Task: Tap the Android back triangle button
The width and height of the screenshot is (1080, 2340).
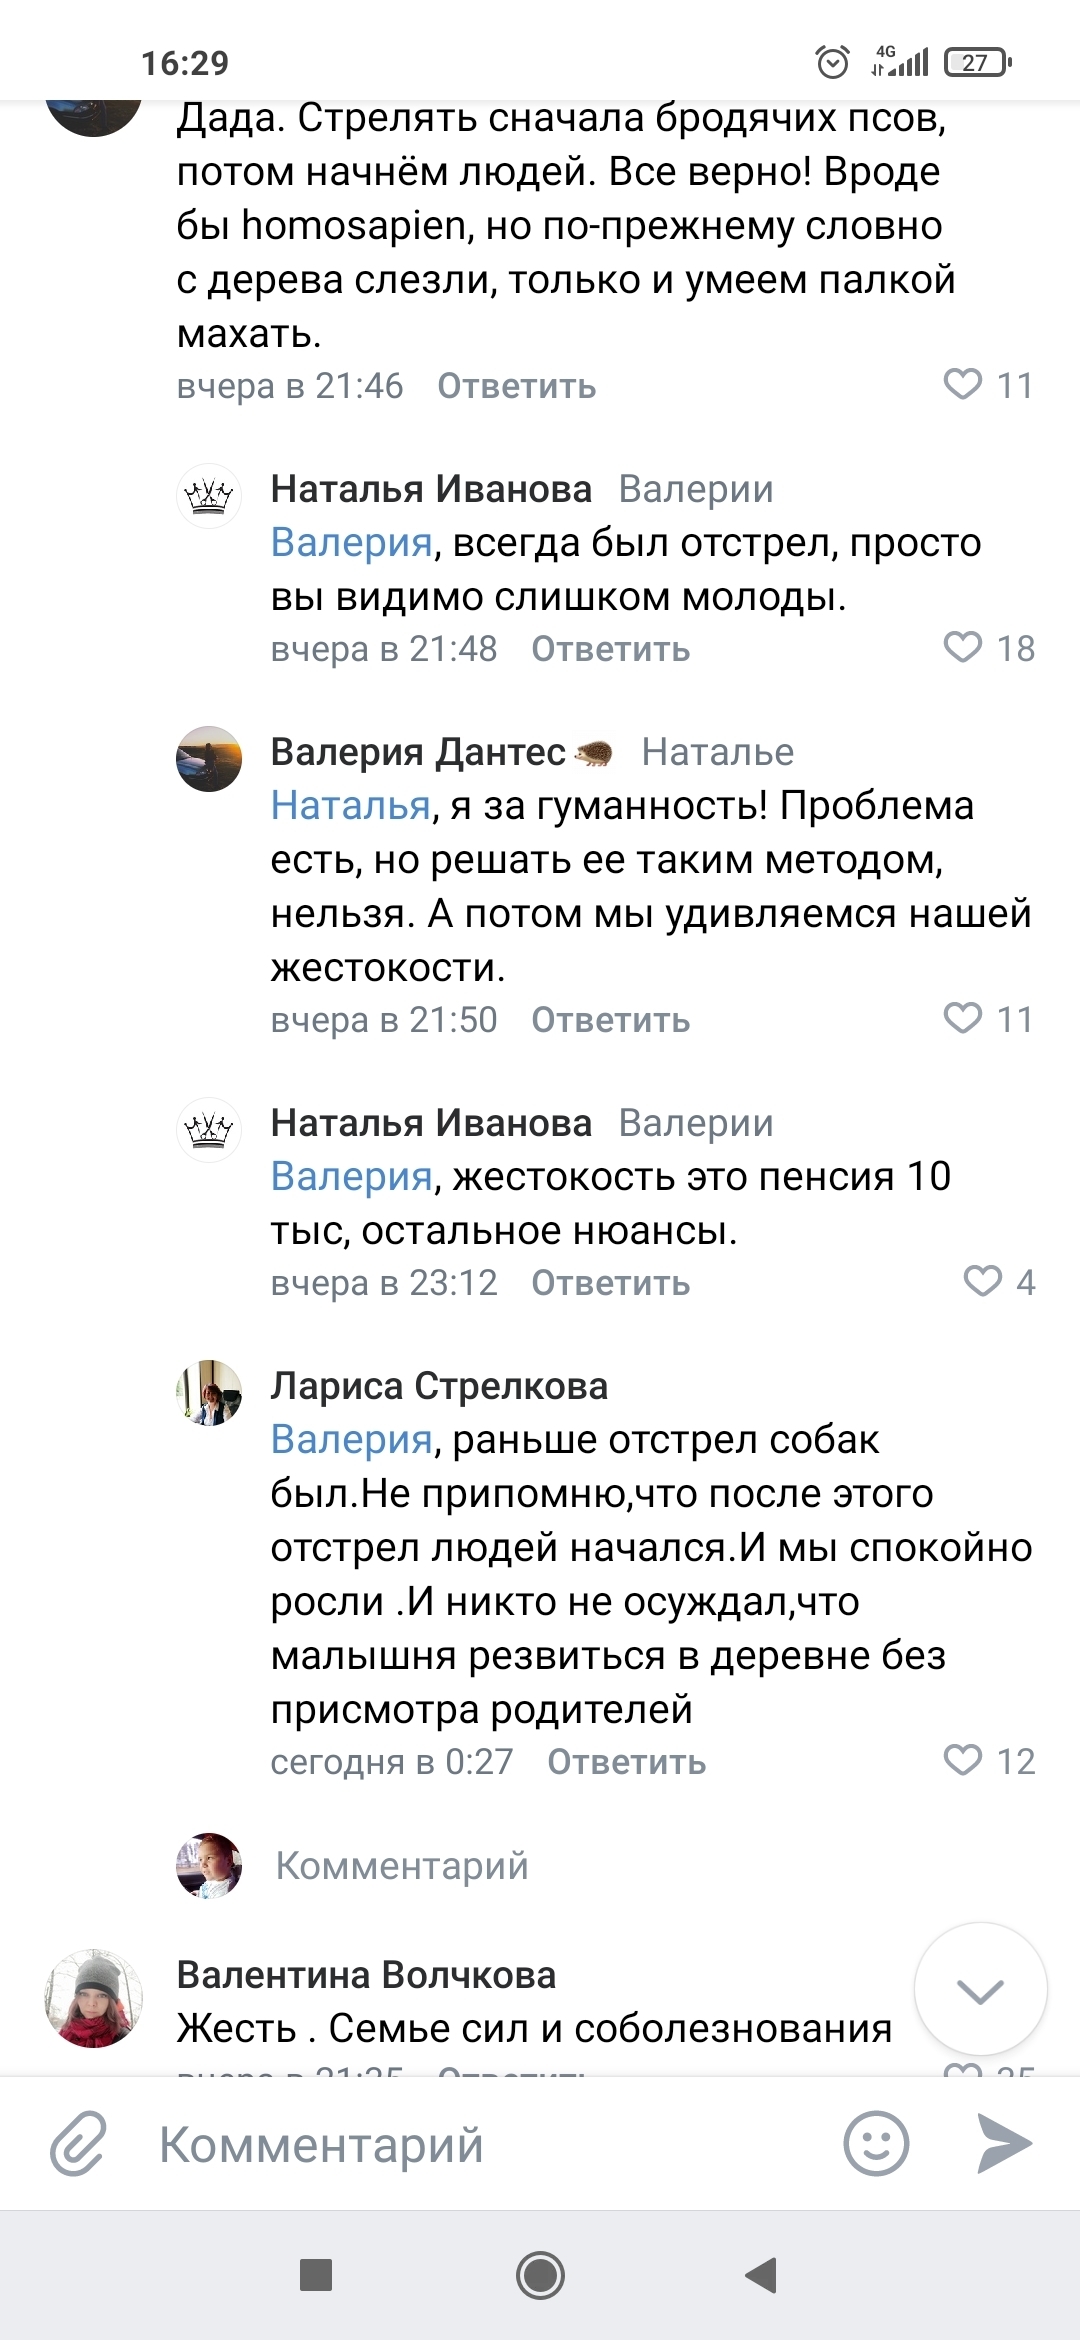Action: coord(762,2275)
